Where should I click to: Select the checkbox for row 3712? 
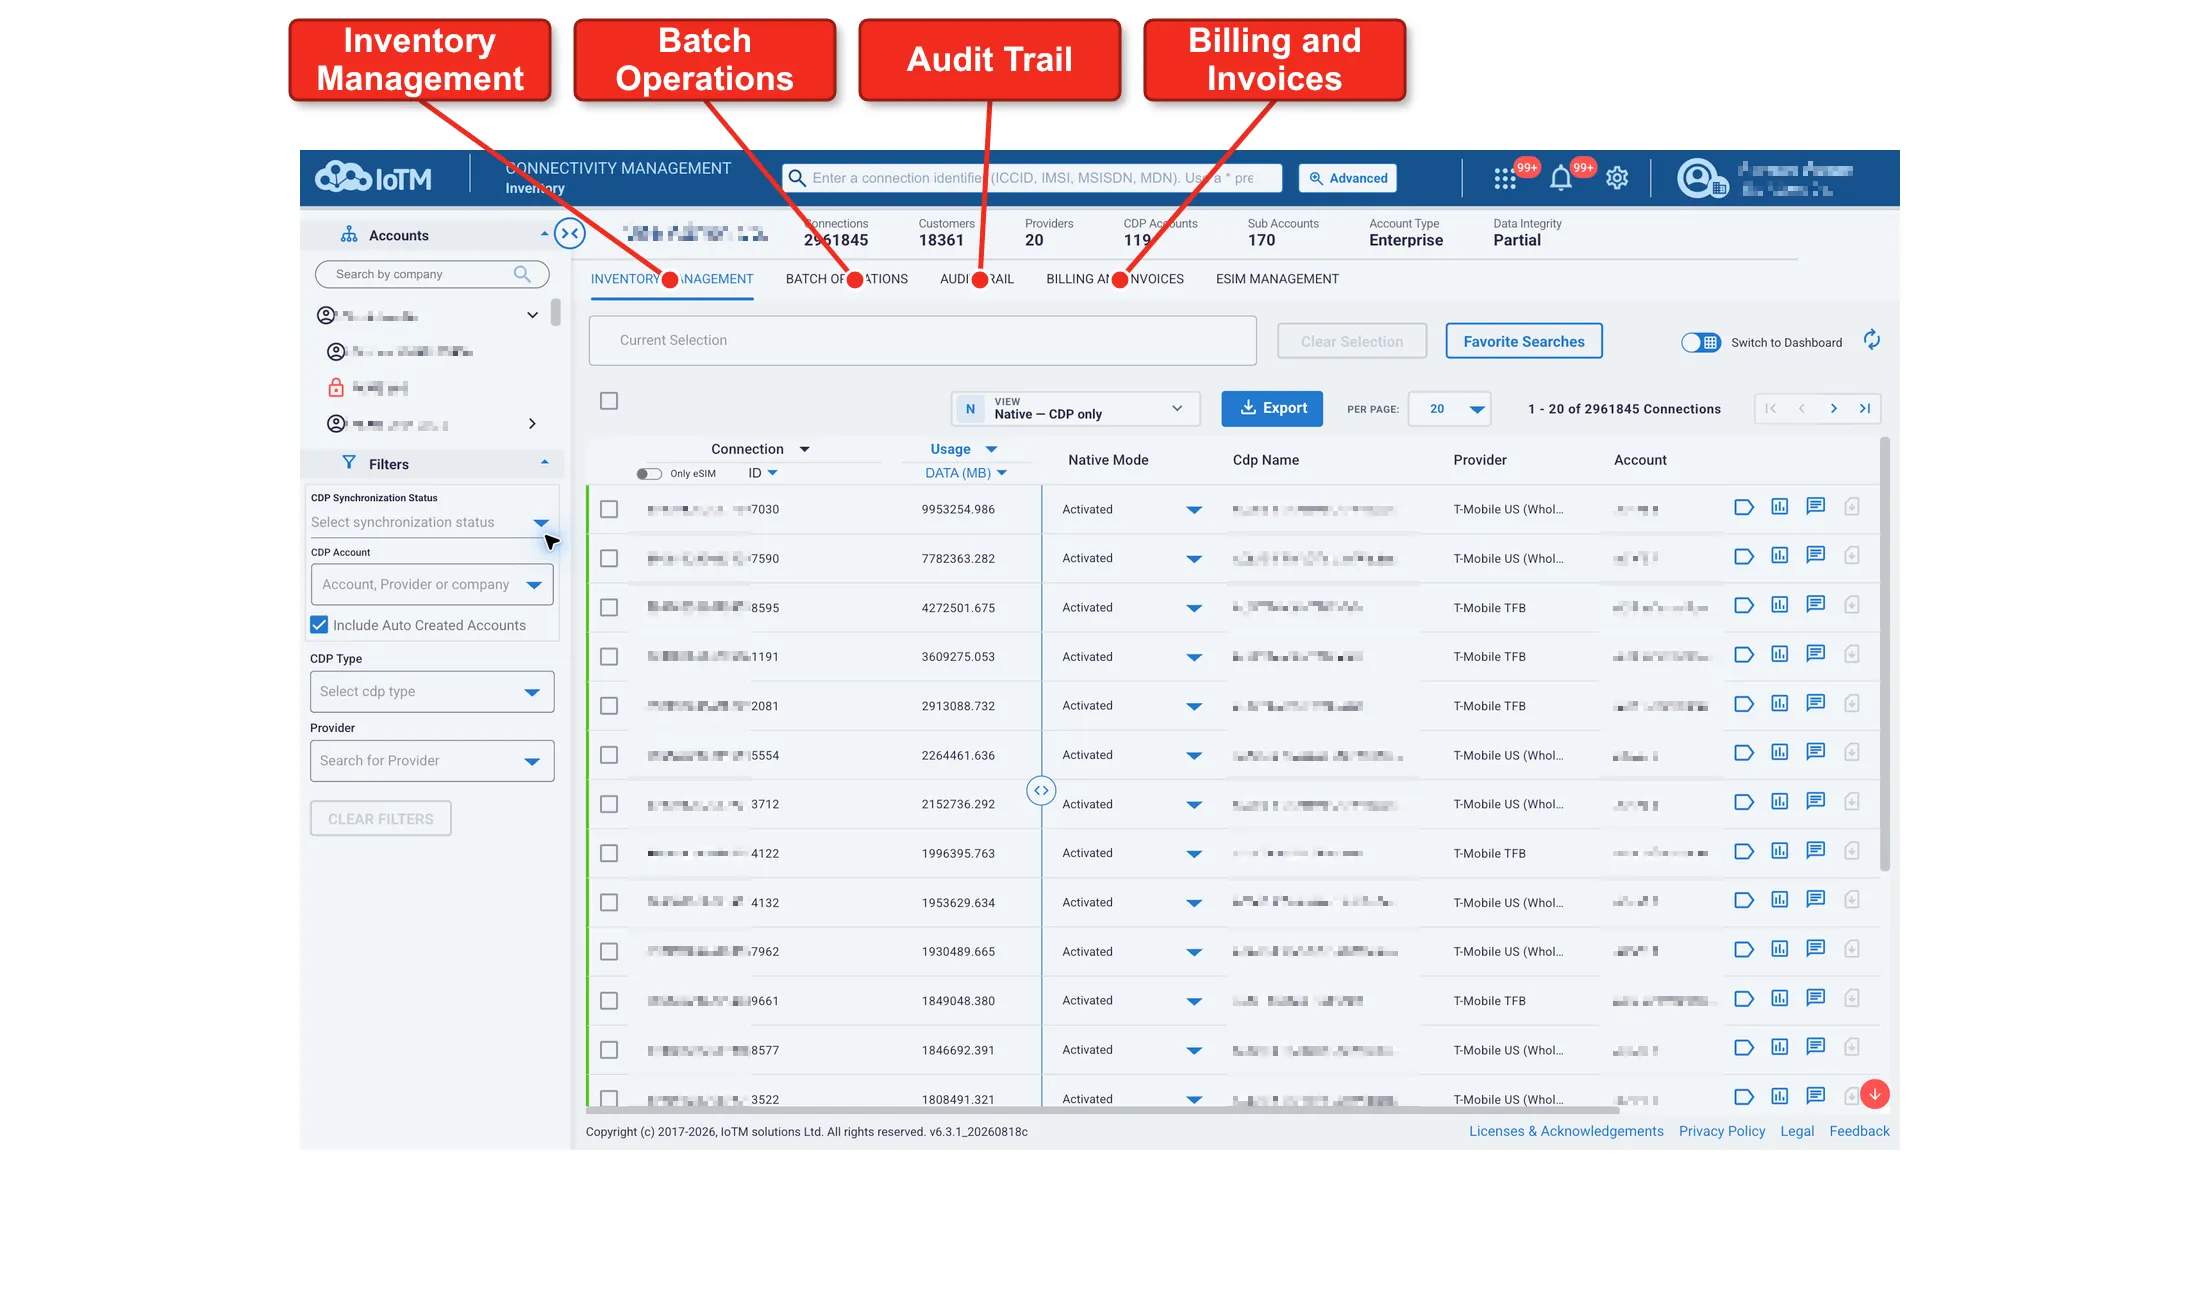(x=609, y=804)
